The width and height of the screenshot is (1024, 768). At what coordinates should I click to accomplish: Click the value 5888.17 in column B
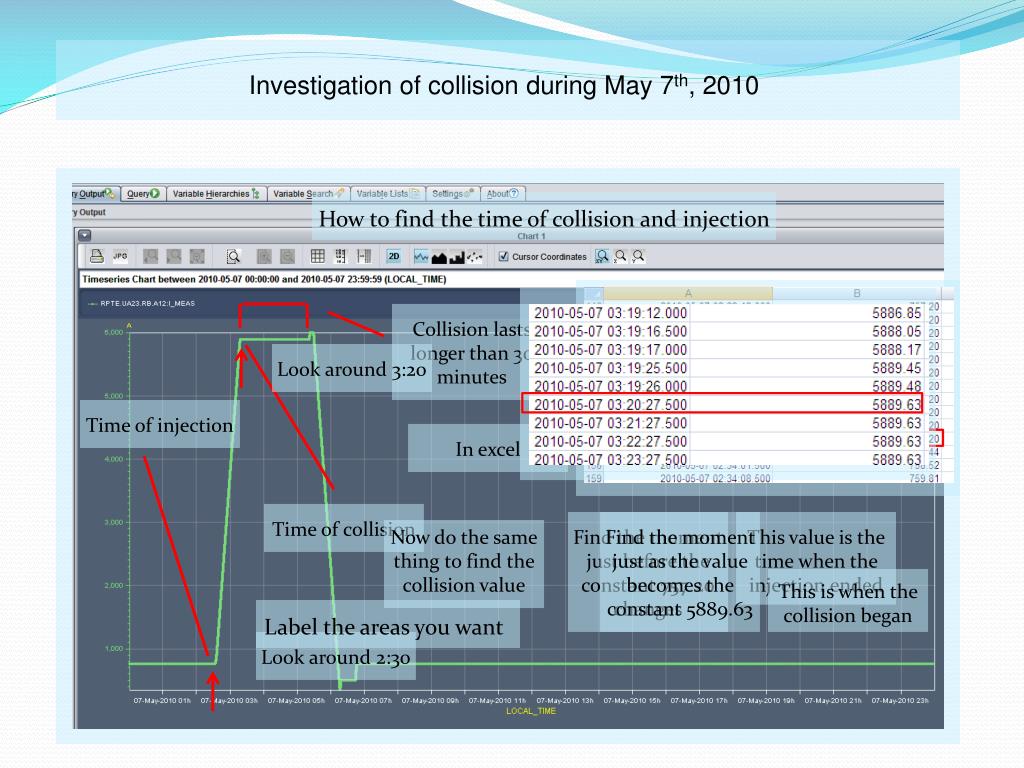tap(896, 350)
